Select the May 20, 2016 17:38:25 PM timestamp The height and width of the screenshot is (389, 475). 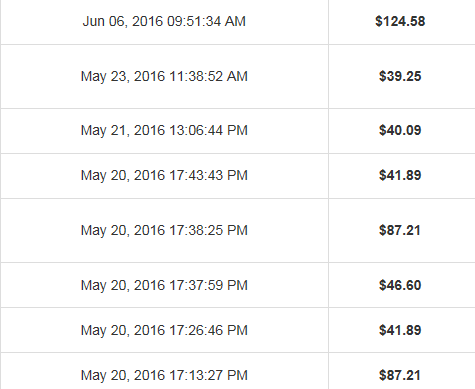coord(164,231)
